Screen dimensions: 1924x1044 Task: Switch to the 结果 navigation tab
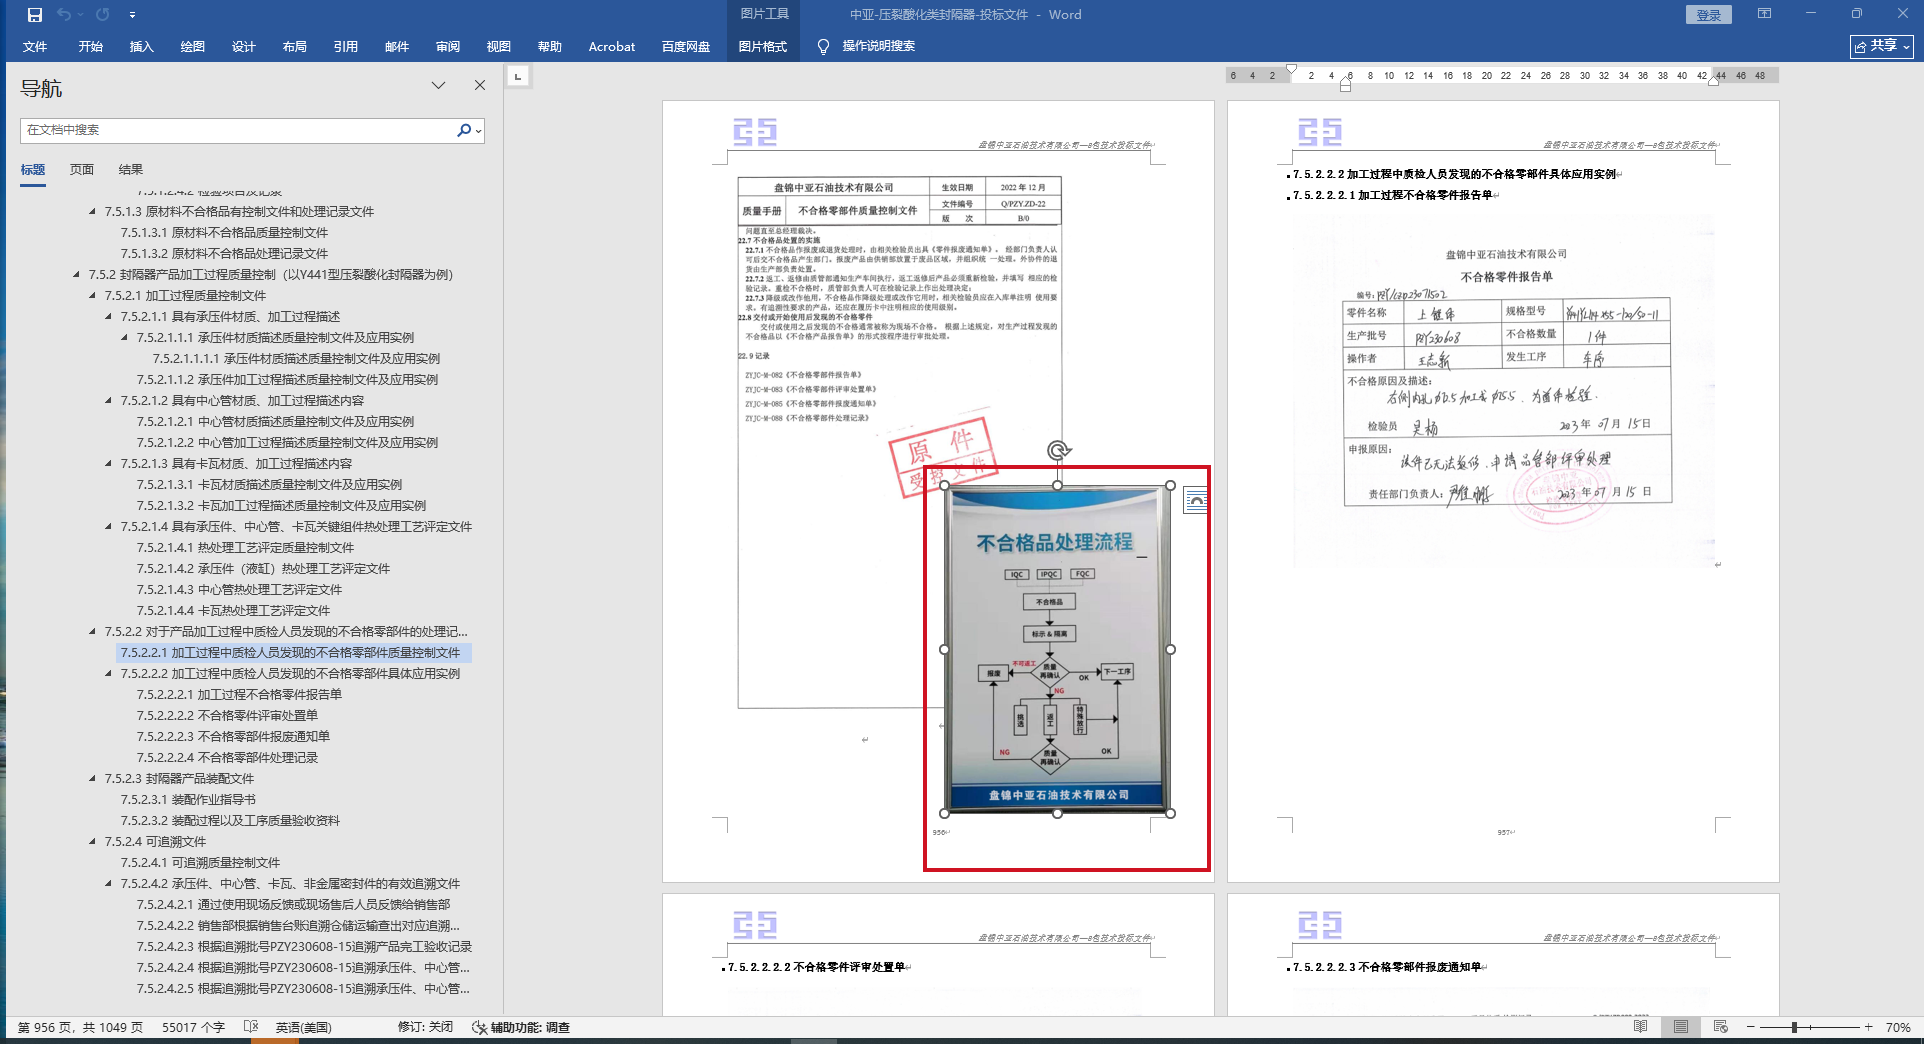131,170
